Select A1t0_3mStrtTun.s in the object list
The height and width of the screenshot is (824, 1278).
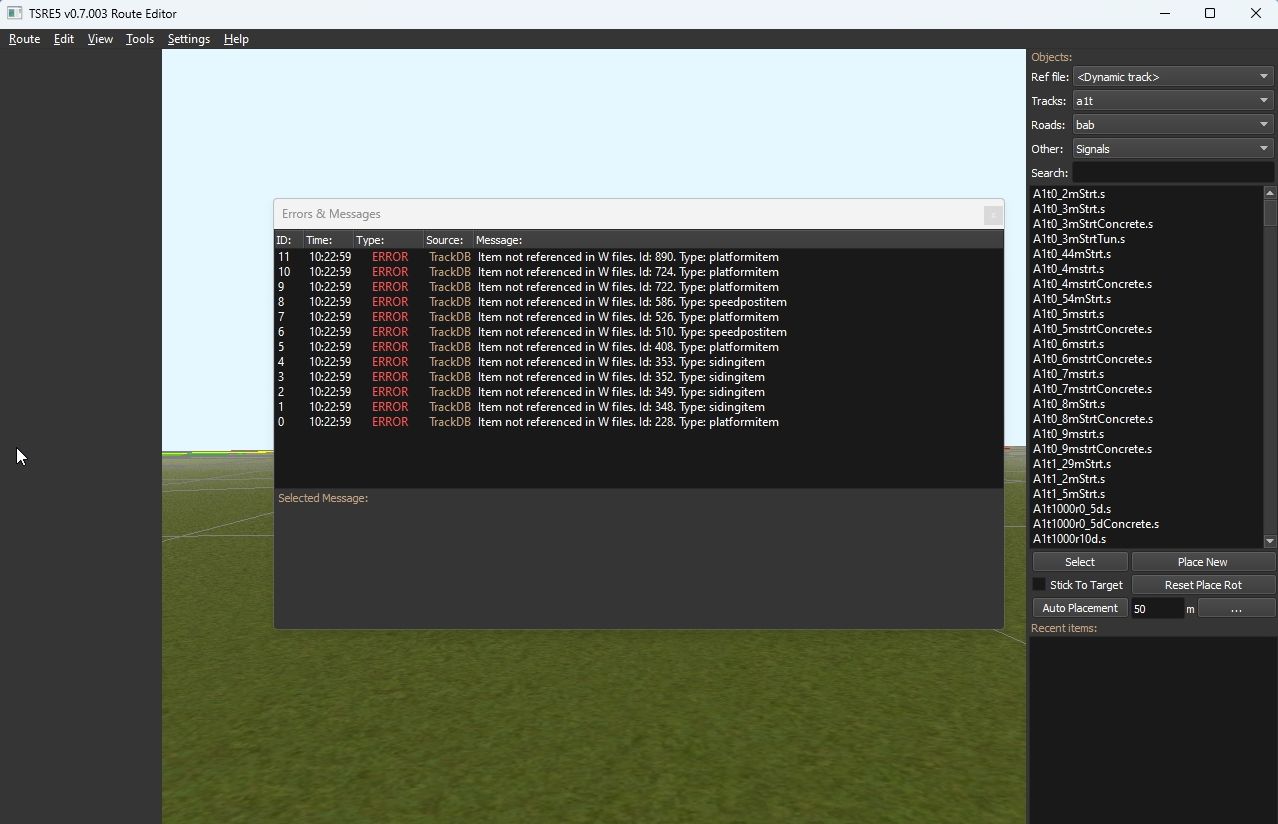click(x=1079, y=239)
